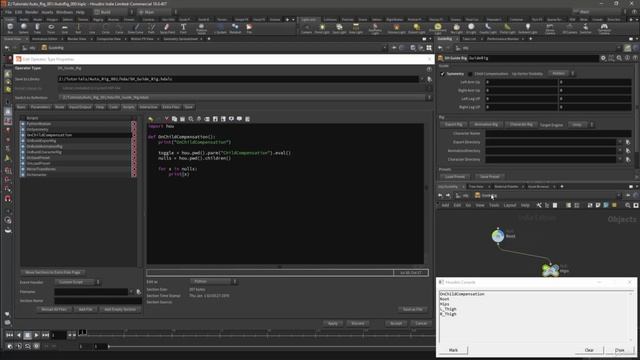The image size is (640, 360).
Task: Select the Camera shelf tool
Action: pos(307,28)
